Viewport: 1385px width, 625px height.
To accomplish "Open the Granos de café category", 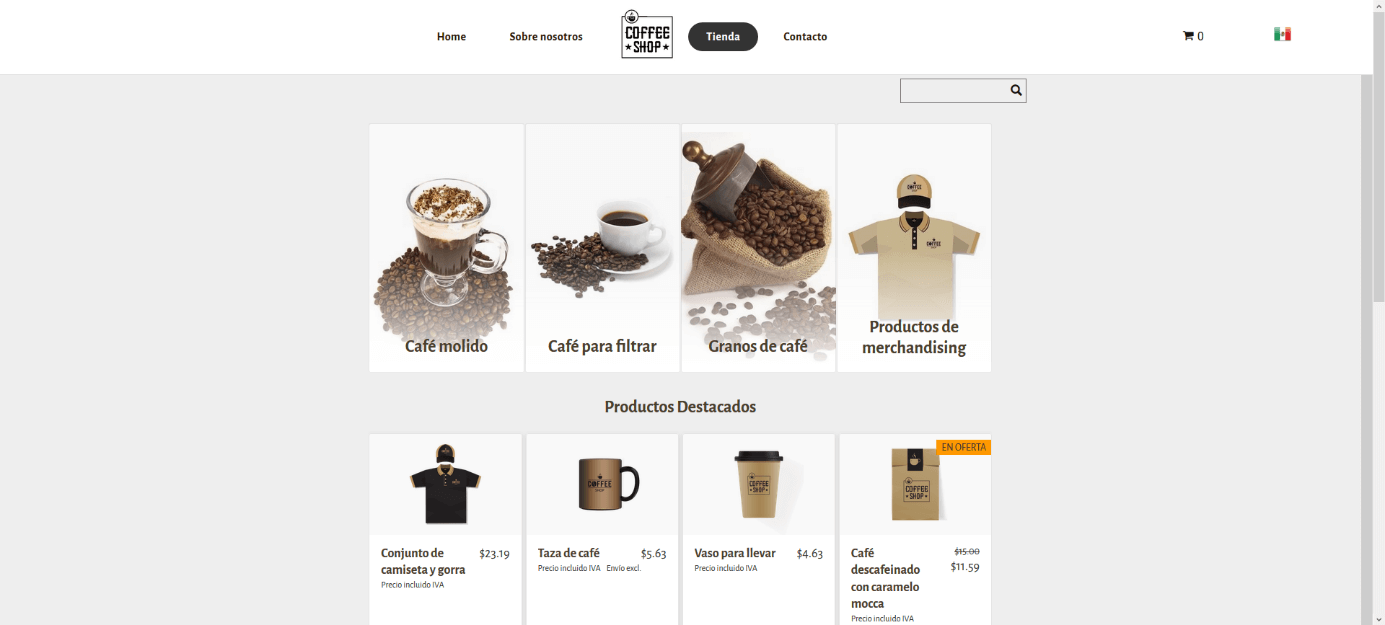I will (x=758, y=248).
